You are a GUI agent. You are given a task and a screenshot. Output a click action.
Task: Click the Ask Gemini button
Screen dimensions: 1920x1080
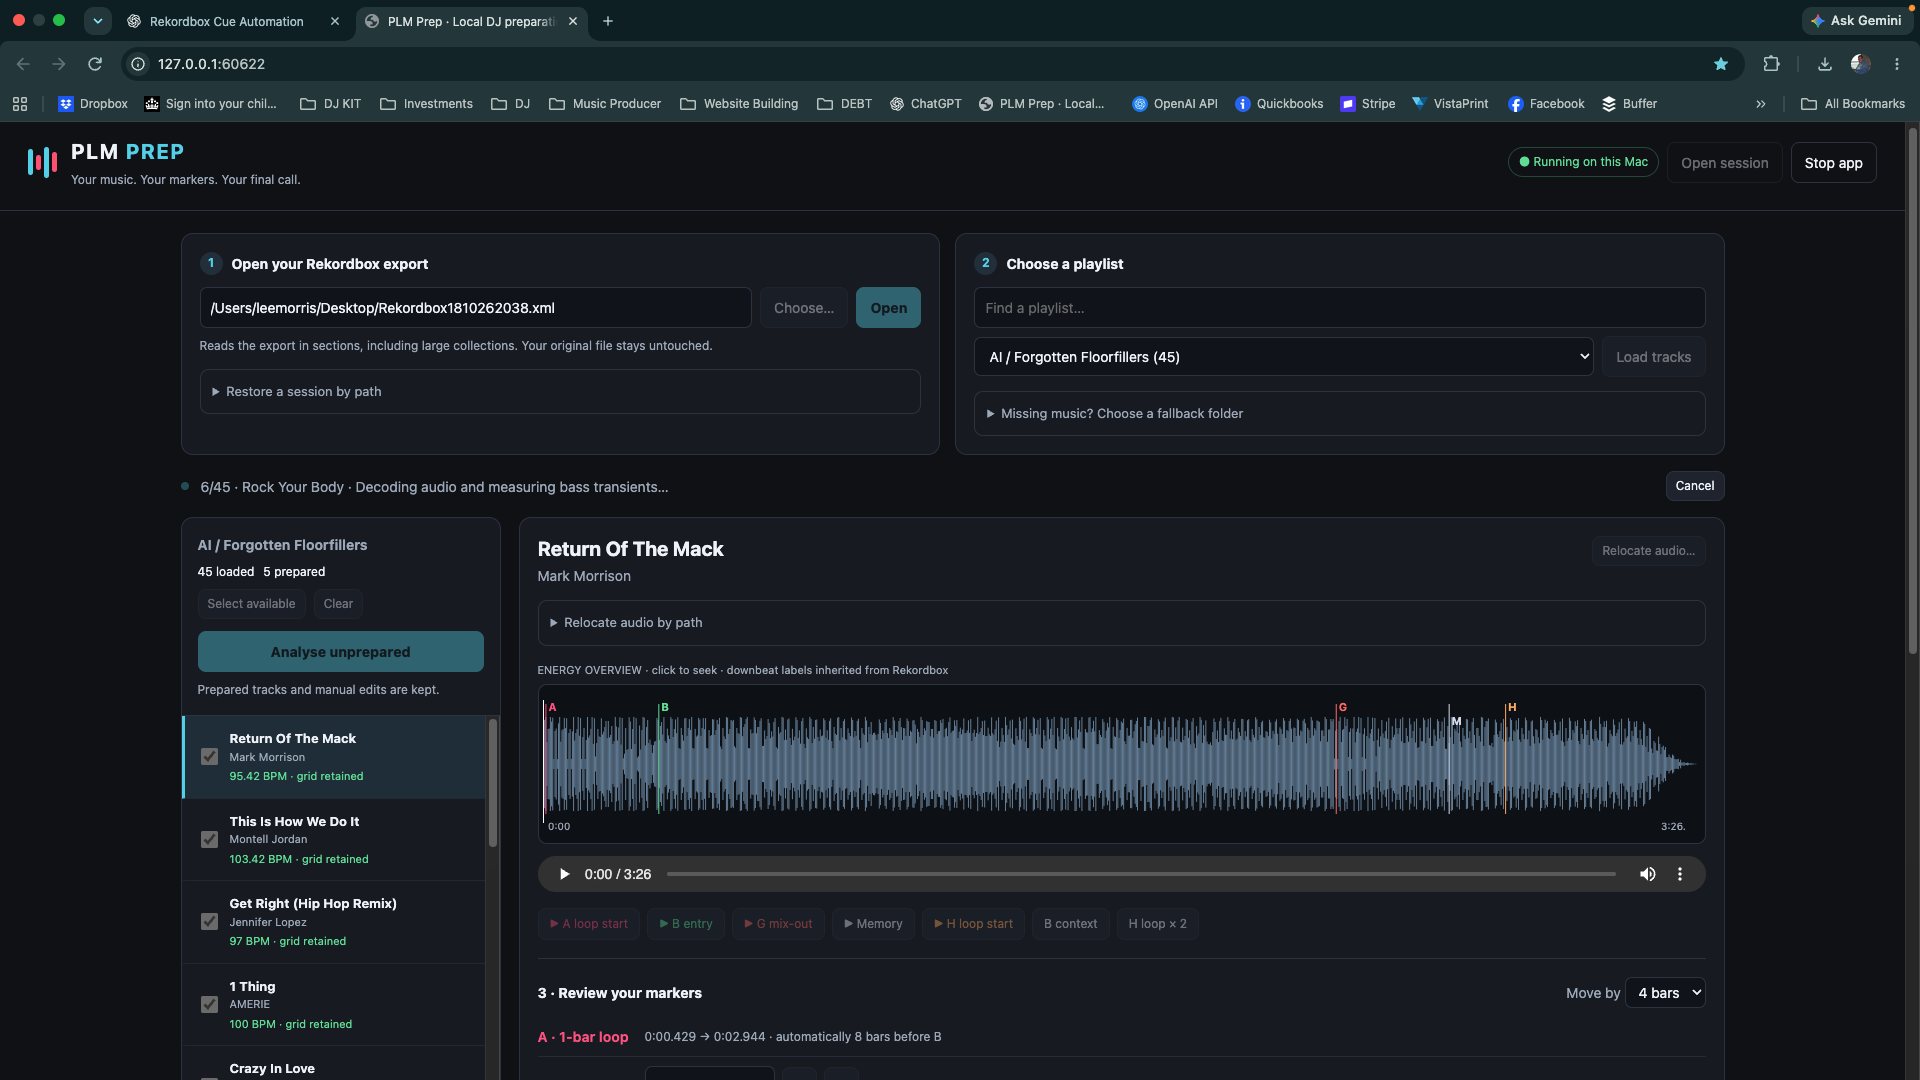(x=1855, y=20)
